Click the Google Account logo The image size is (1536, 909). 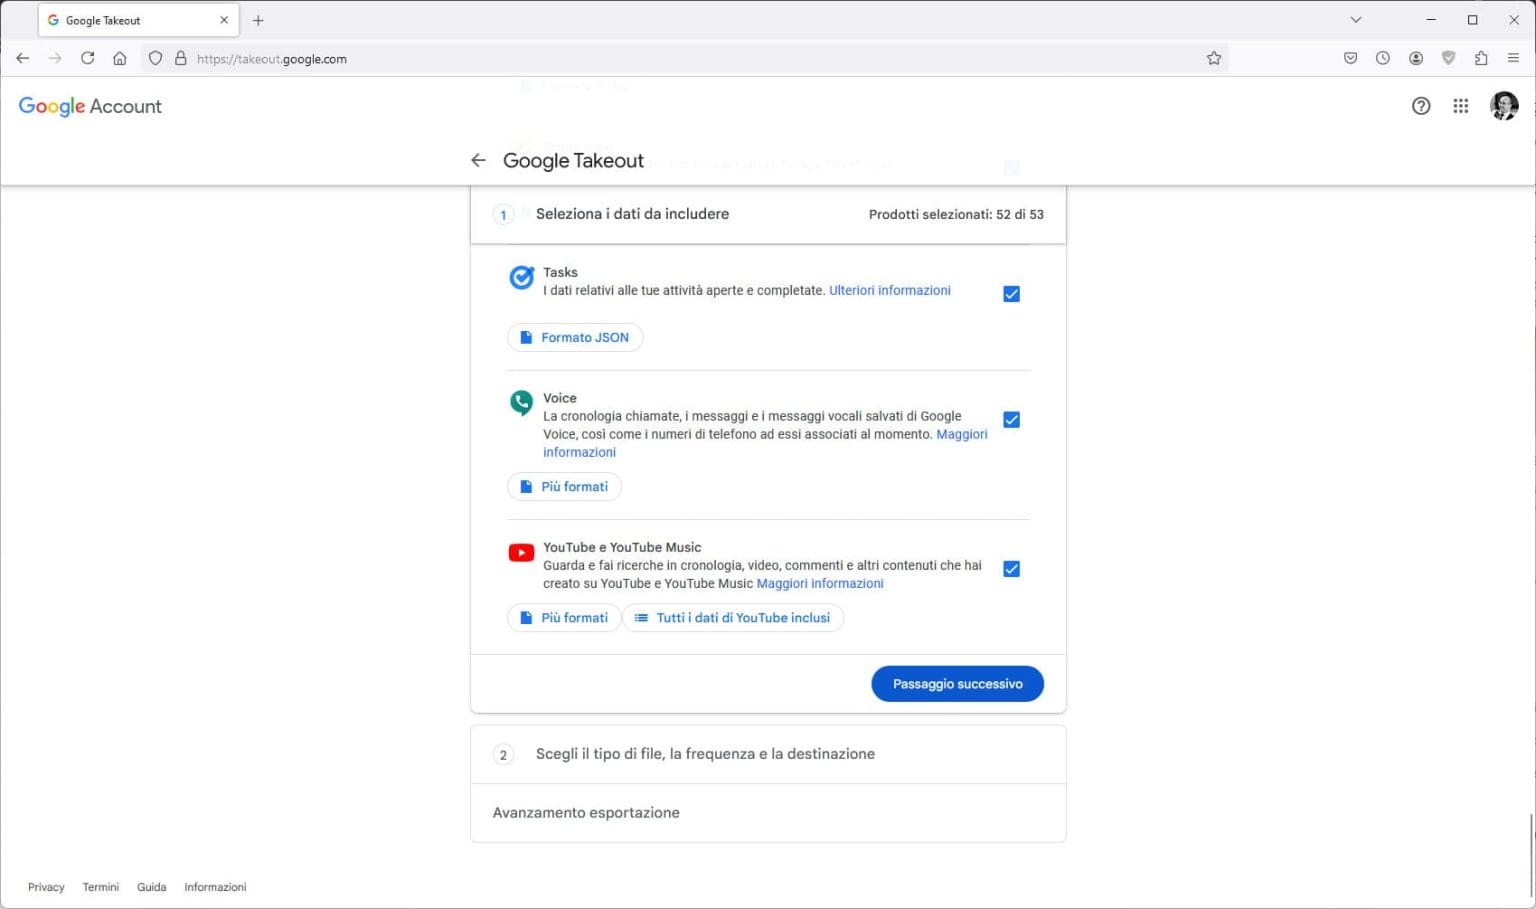(x=90, y=106)
